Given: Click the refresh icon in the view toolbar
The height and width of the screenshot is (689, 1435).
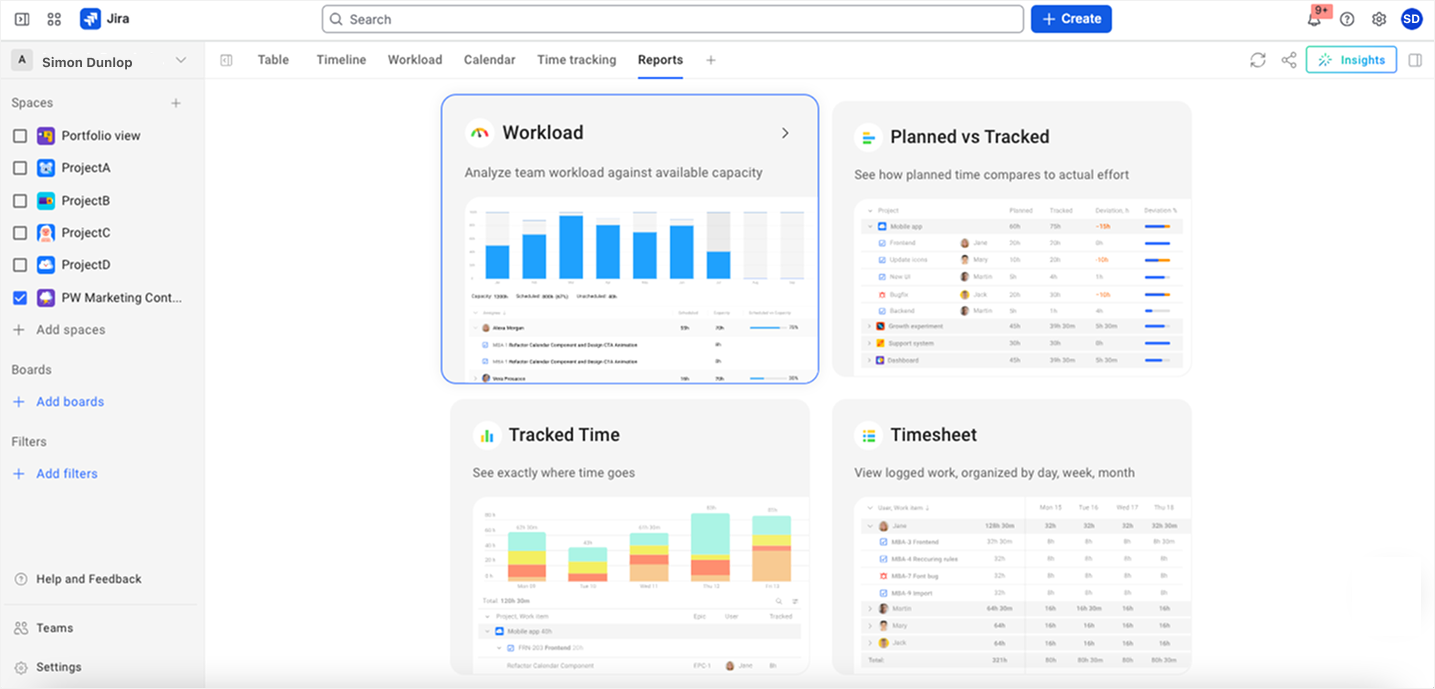Looking at the screenshot, I should (x=1258, y=60).
